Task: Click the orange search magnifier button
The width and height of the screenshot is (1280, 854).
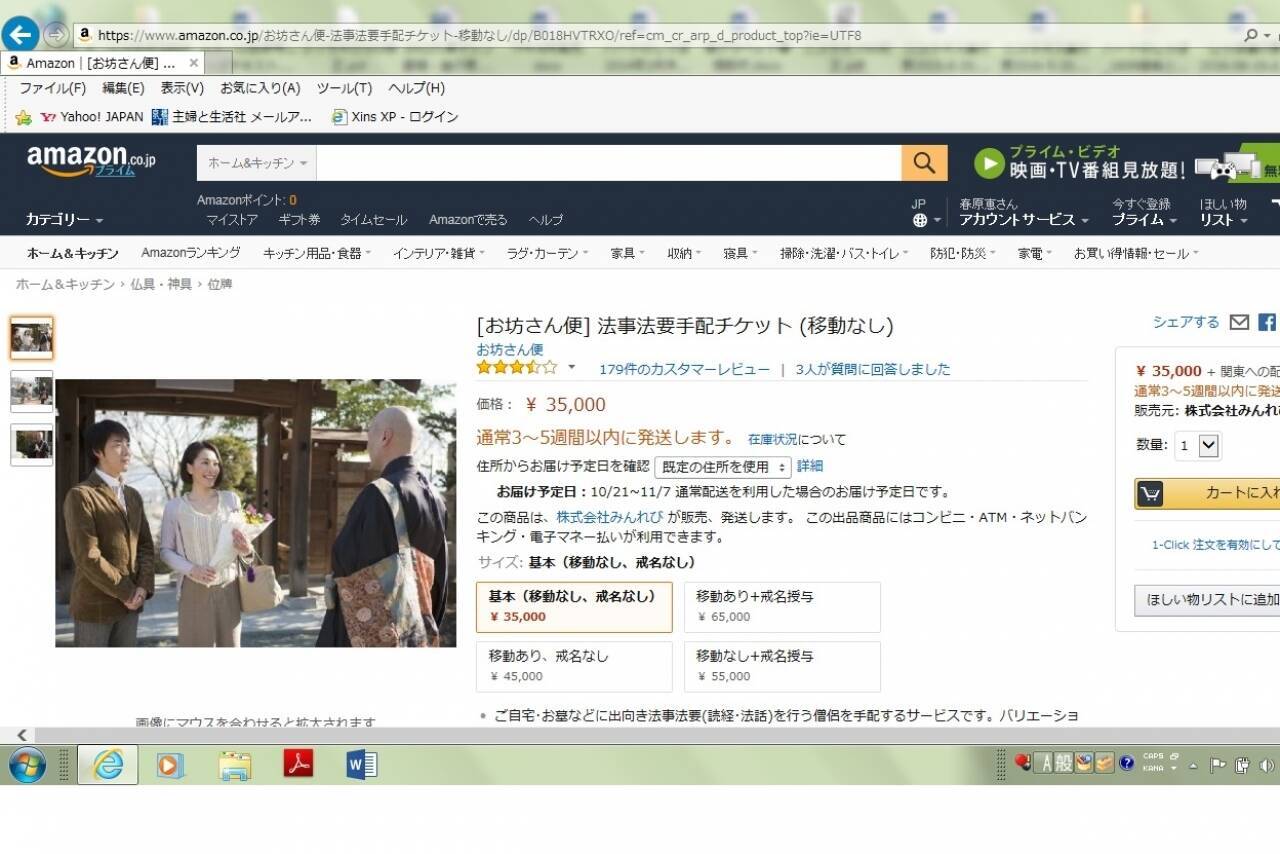Action: click(x=924, y=163)
